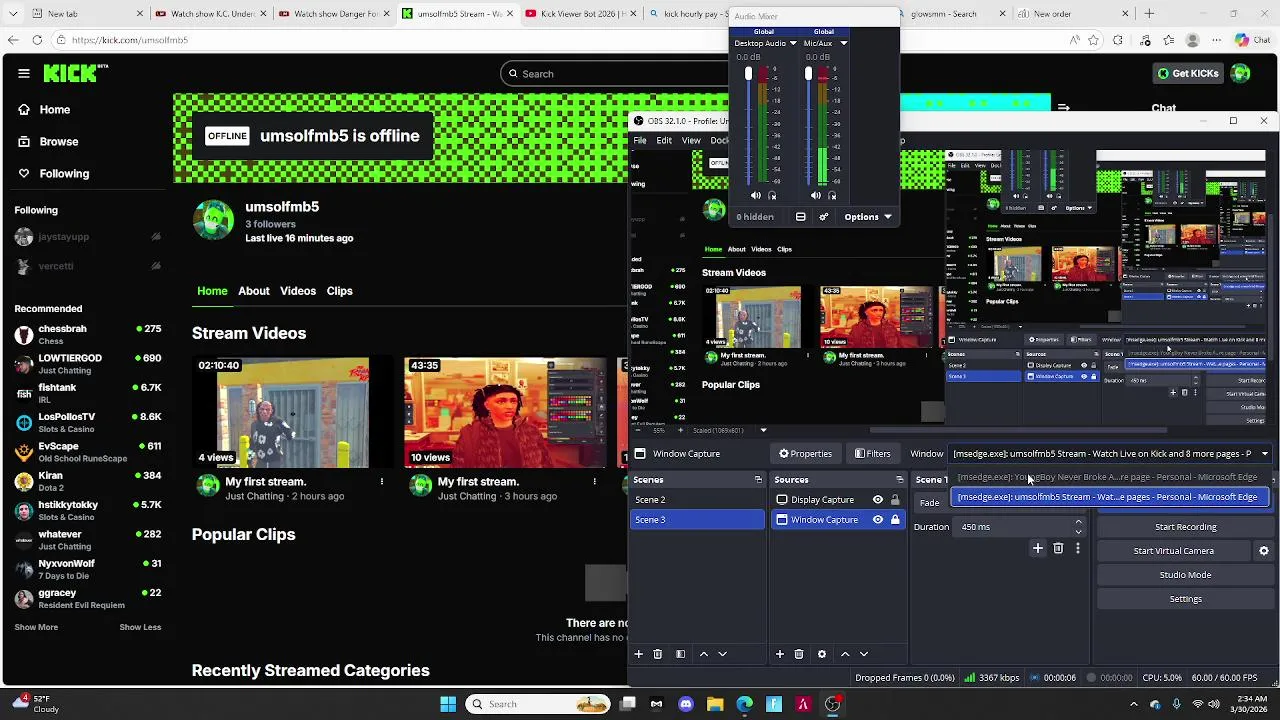Open scene filters icon in Scenes dock
Image resolution: width=1280 pixels, height=720 pixels.
tap(680, 654)
